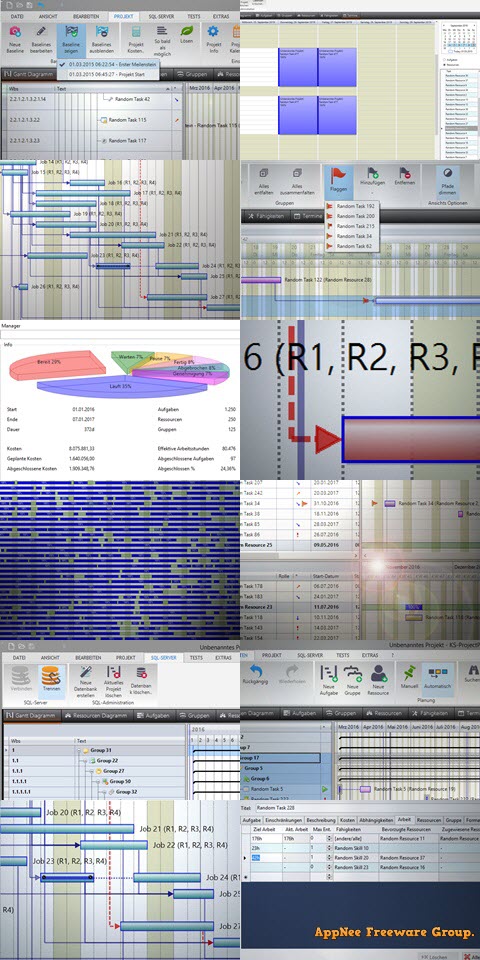480x960 pixels.
Task: Open the Projekt Info gear icon
Action: click(213, 31)
